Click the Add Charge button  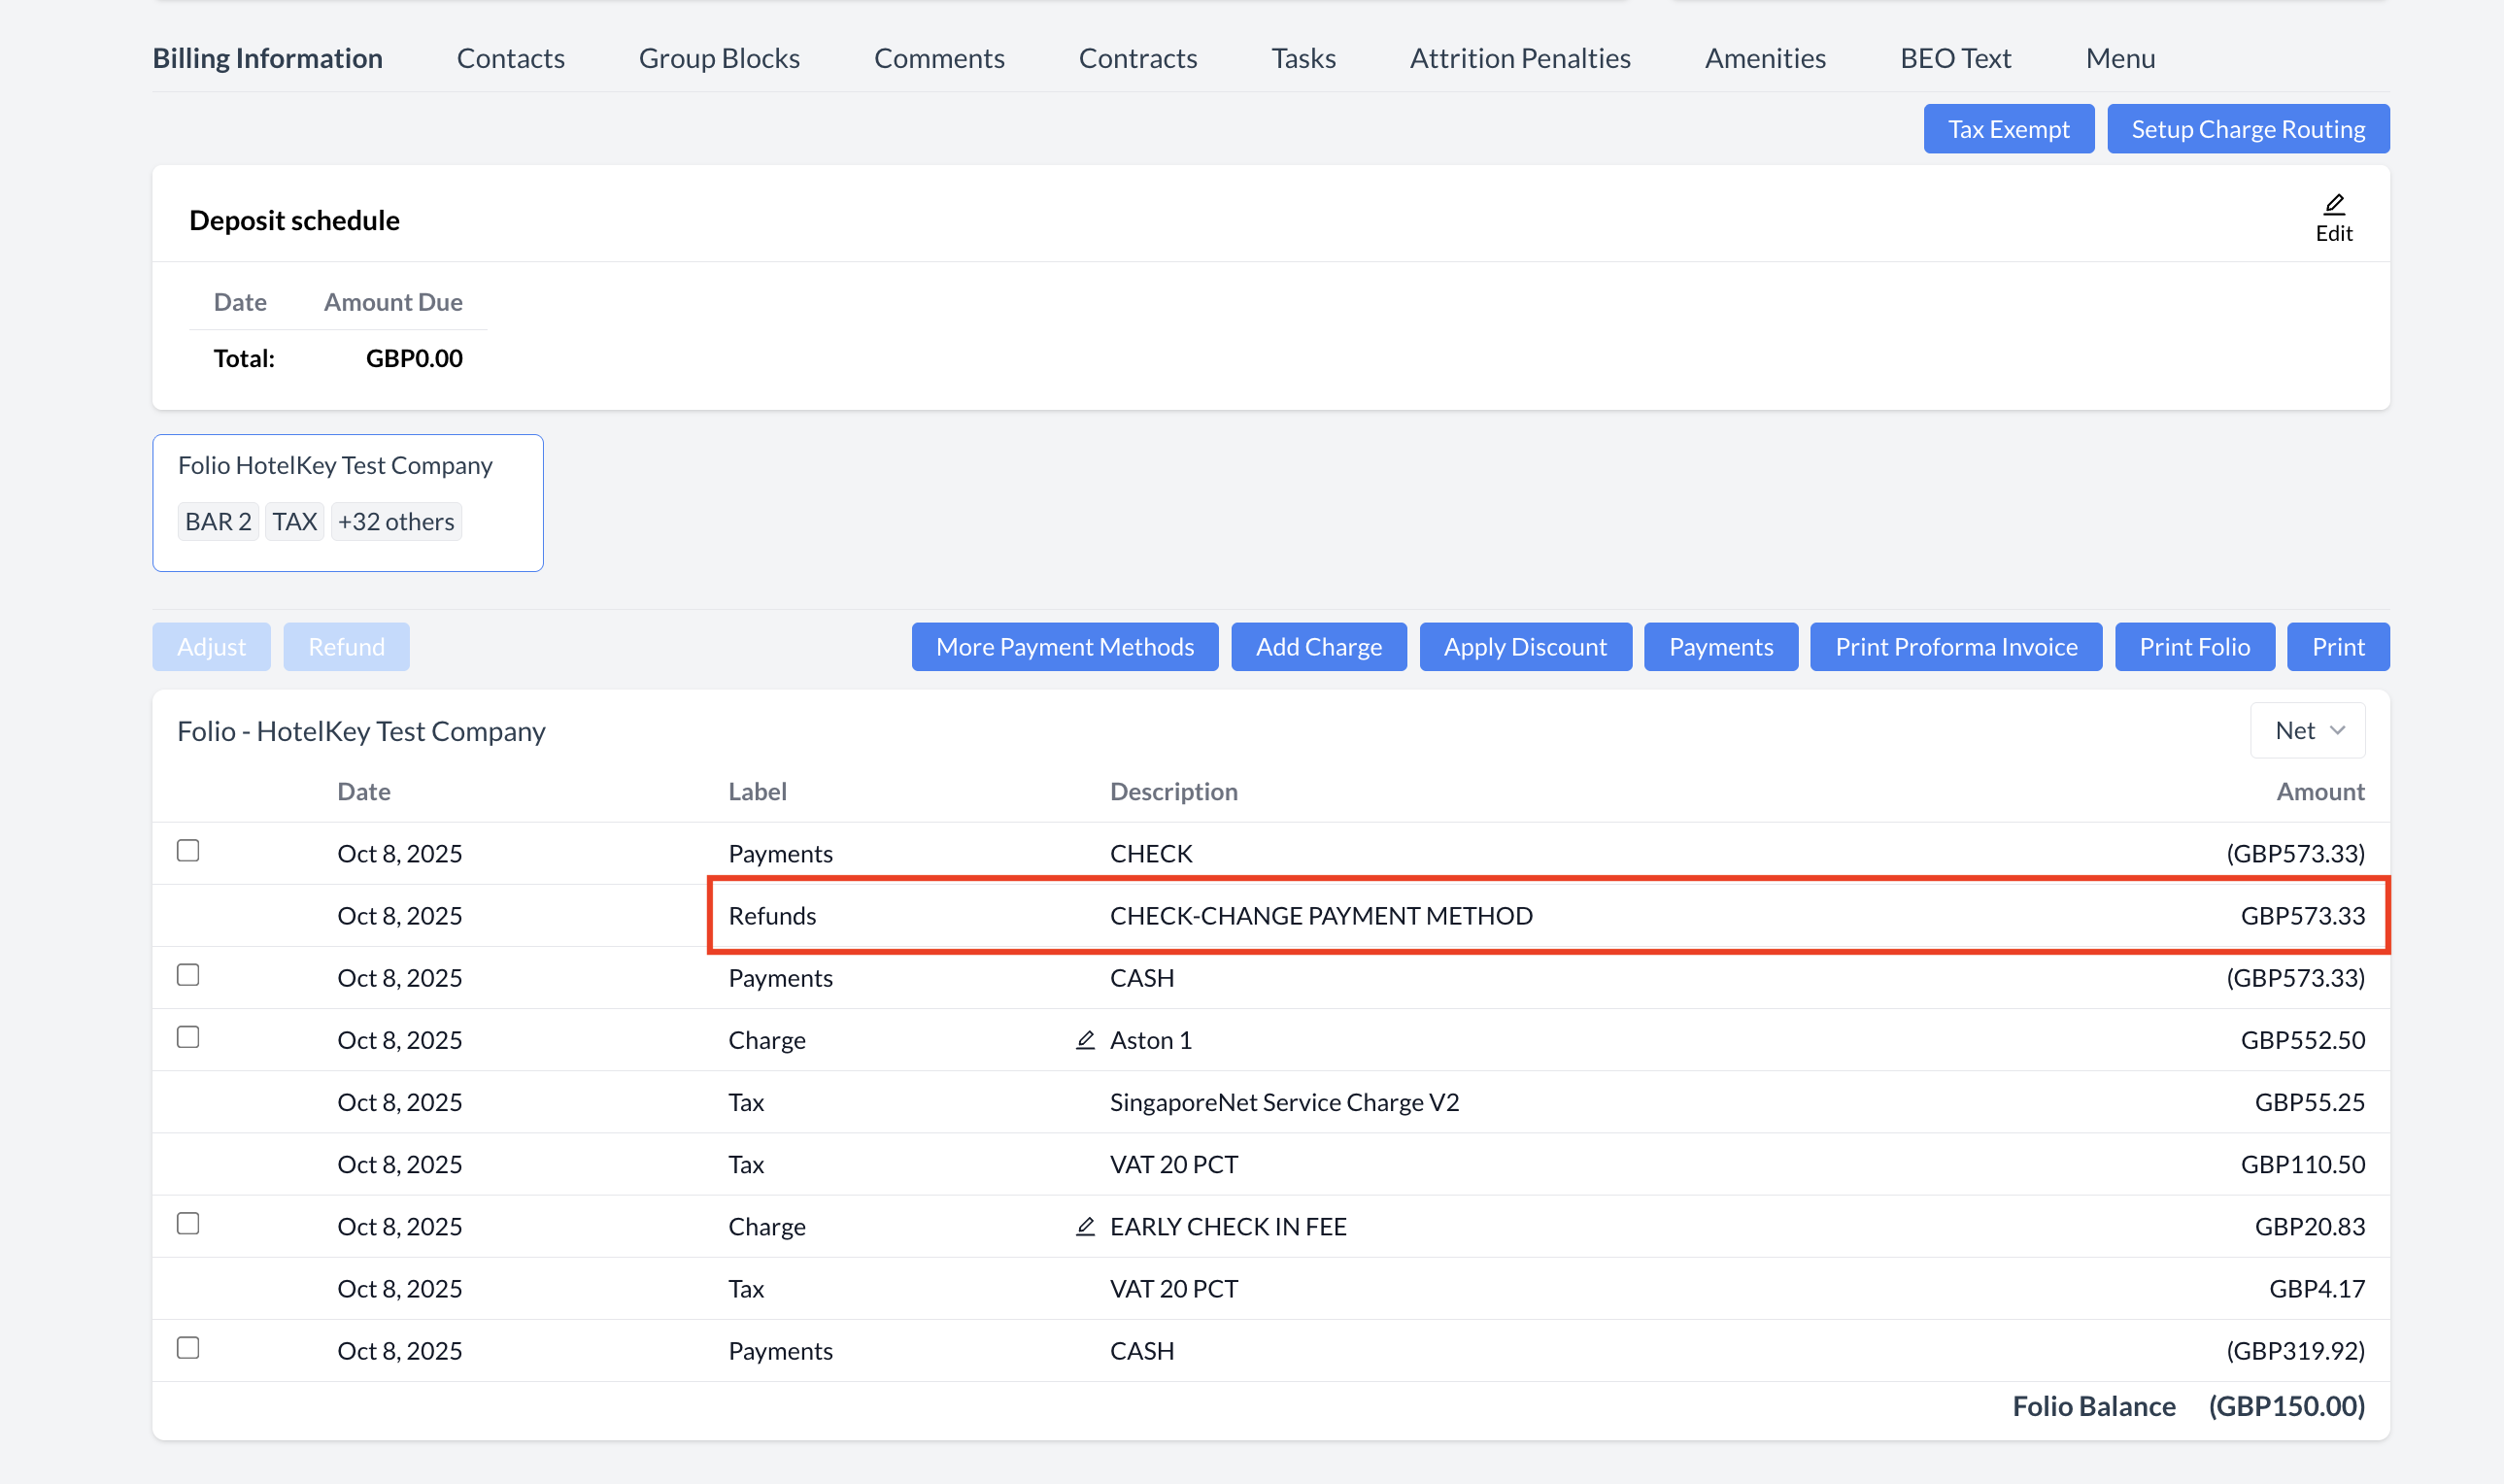1318,647
